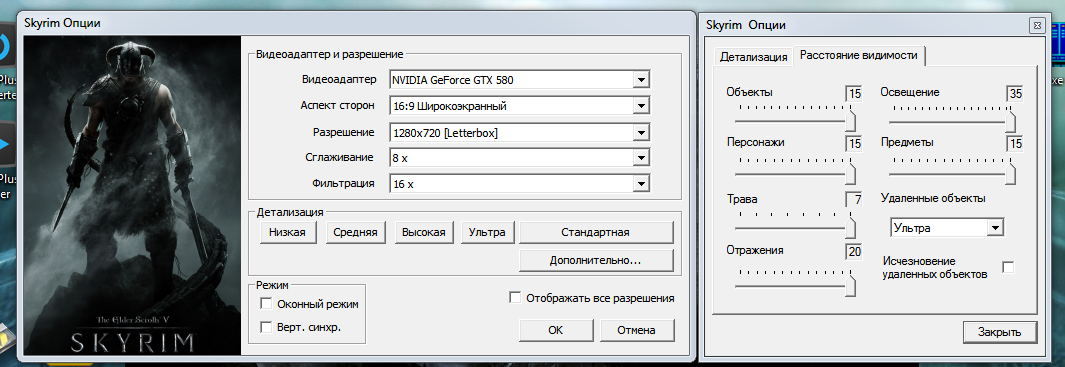Choose the Ультра detail preset
The height and width of the screenshot is (367, 1065).
(487, 232)
